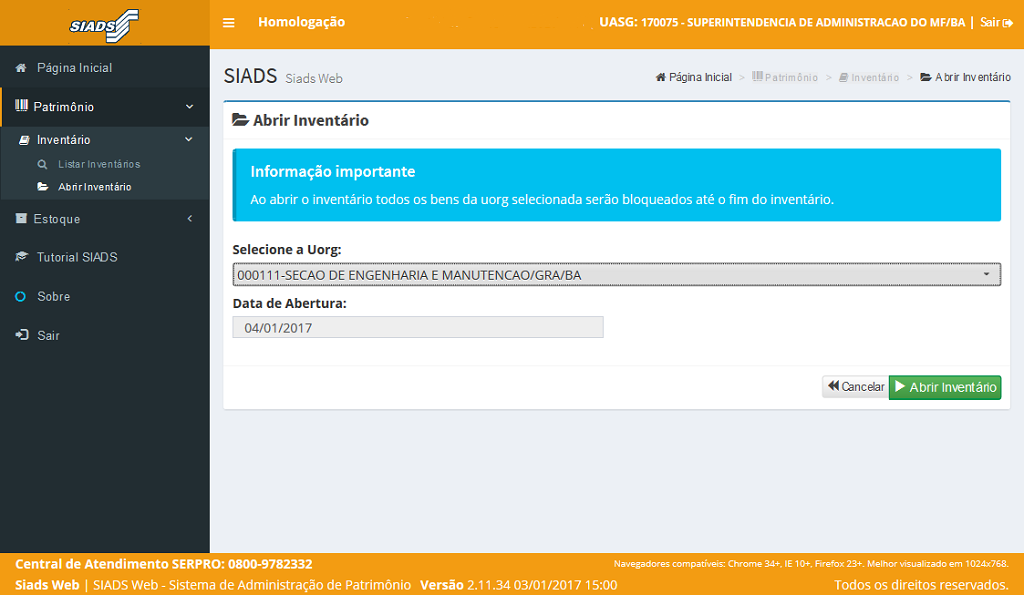The image size is (1024, 595).
Task: Expand the Estoque menu chevron
Action: [x=189, y=218]
